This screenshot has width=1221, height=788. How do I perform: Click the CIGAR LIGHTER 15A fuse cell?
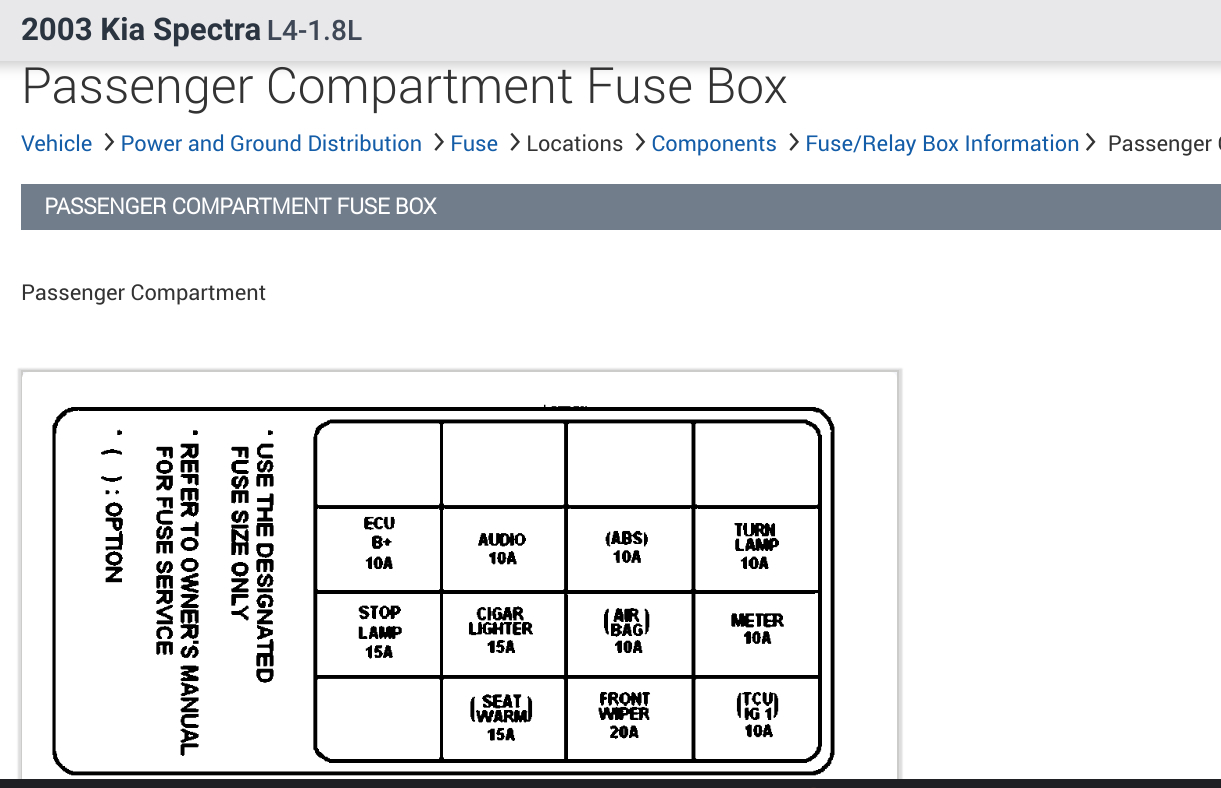point(503,633)
